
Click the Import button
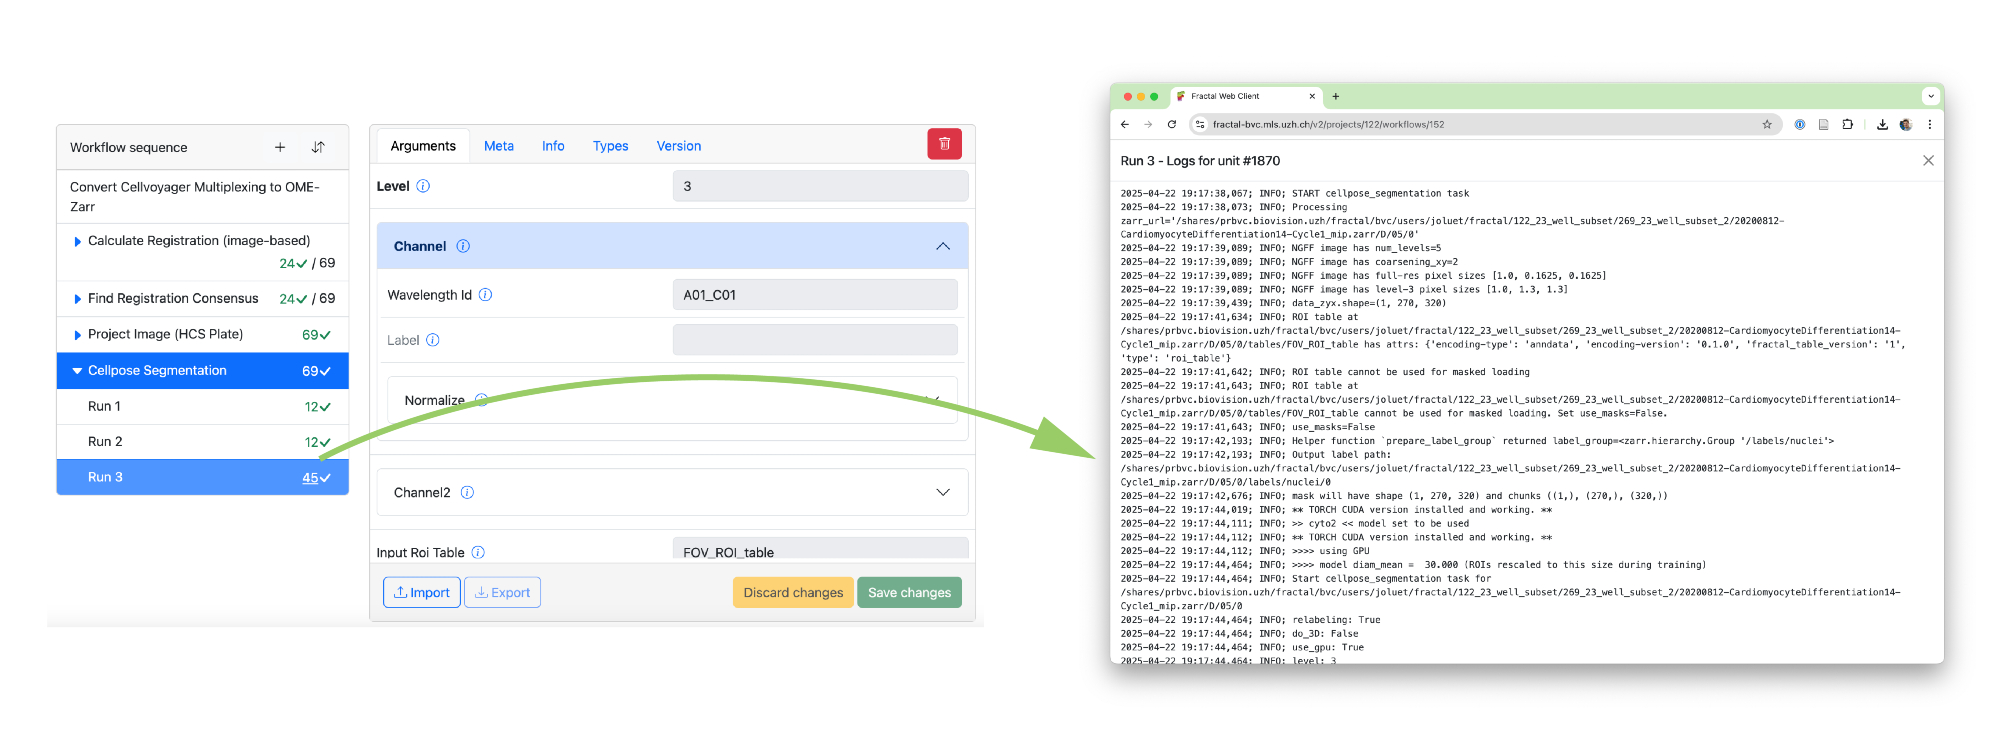point(421,593)
